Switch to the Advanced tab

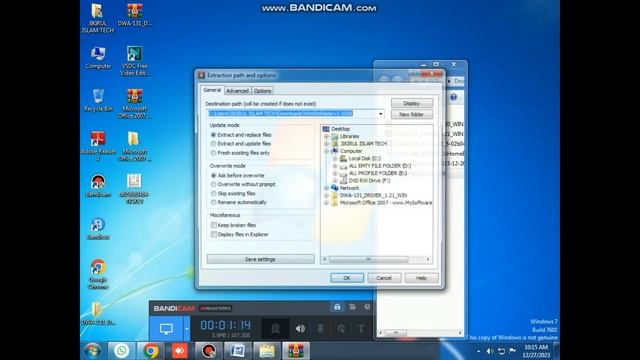pos(237,91)
